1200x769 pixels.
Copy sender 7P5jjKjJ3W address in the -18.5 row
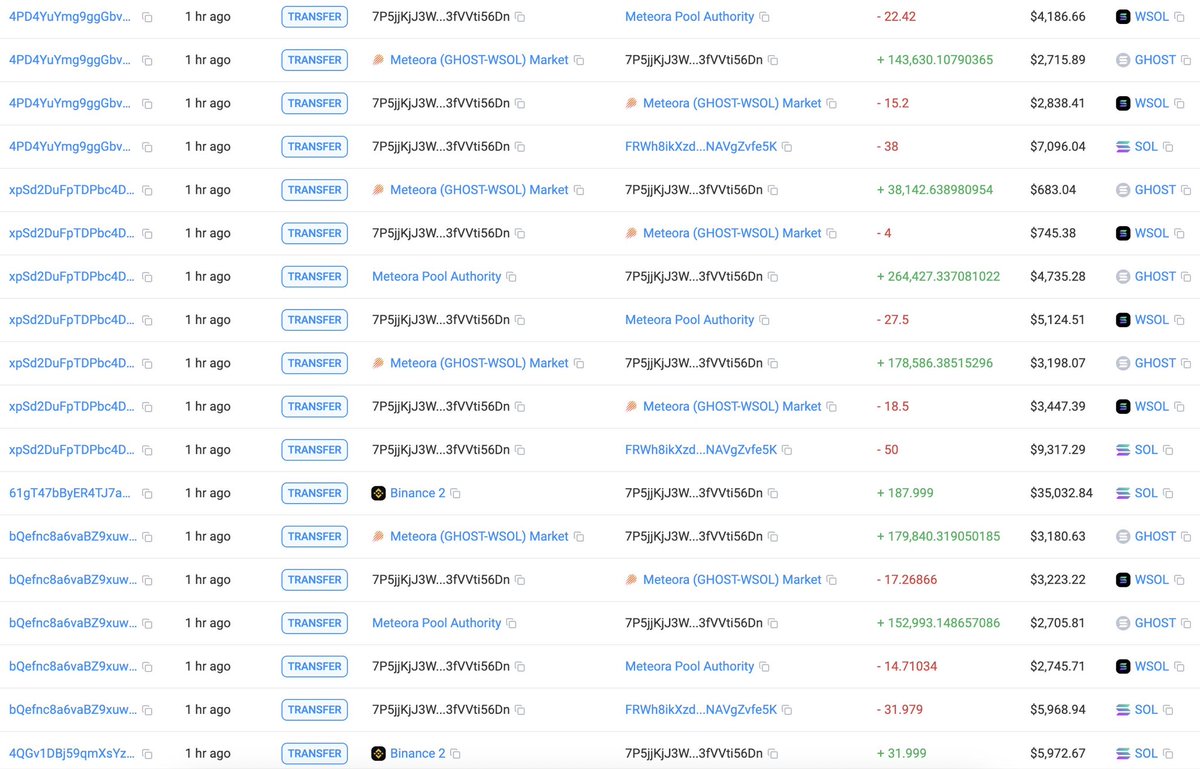coord(520,407)
